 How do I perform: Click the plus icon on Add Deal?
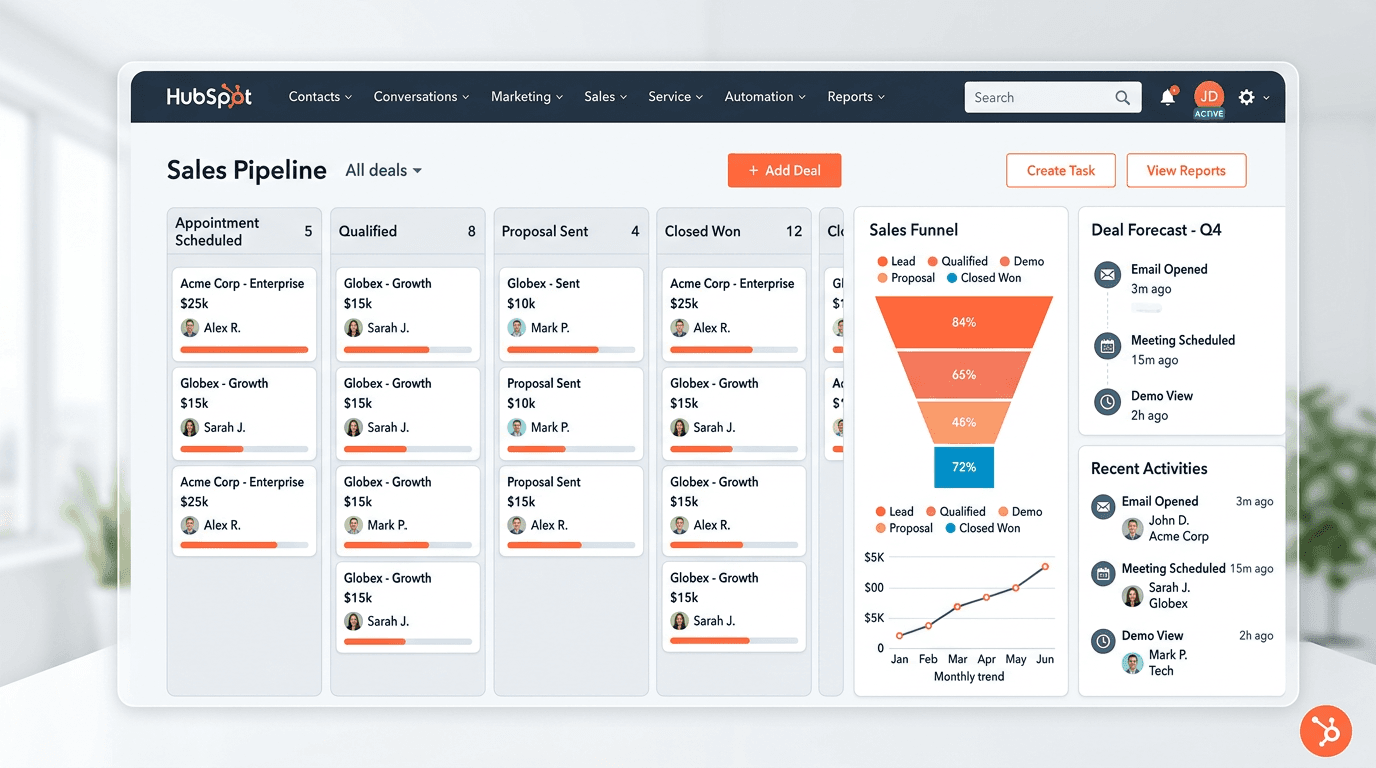coord(754,170)
